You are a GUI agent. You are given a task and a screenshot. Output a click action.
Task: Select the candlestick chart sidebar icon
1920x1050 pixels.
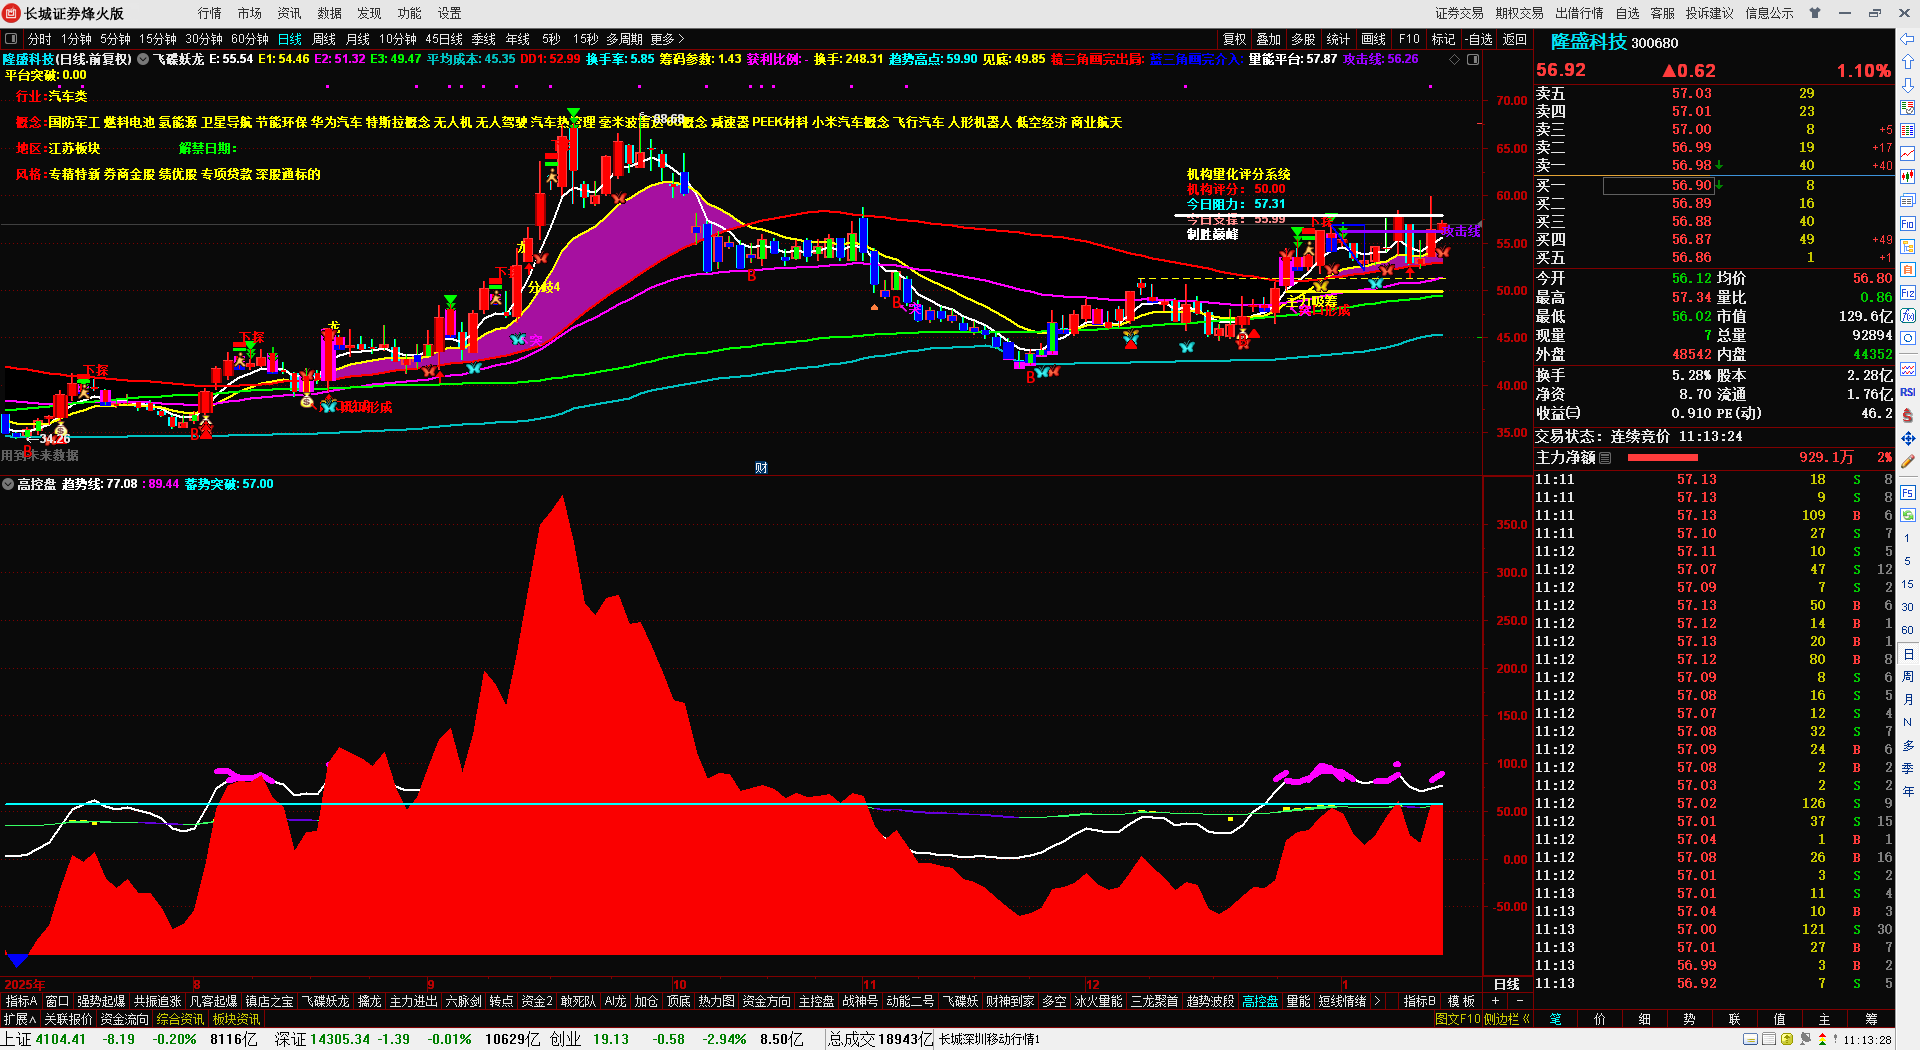[x=1907, y=177]
